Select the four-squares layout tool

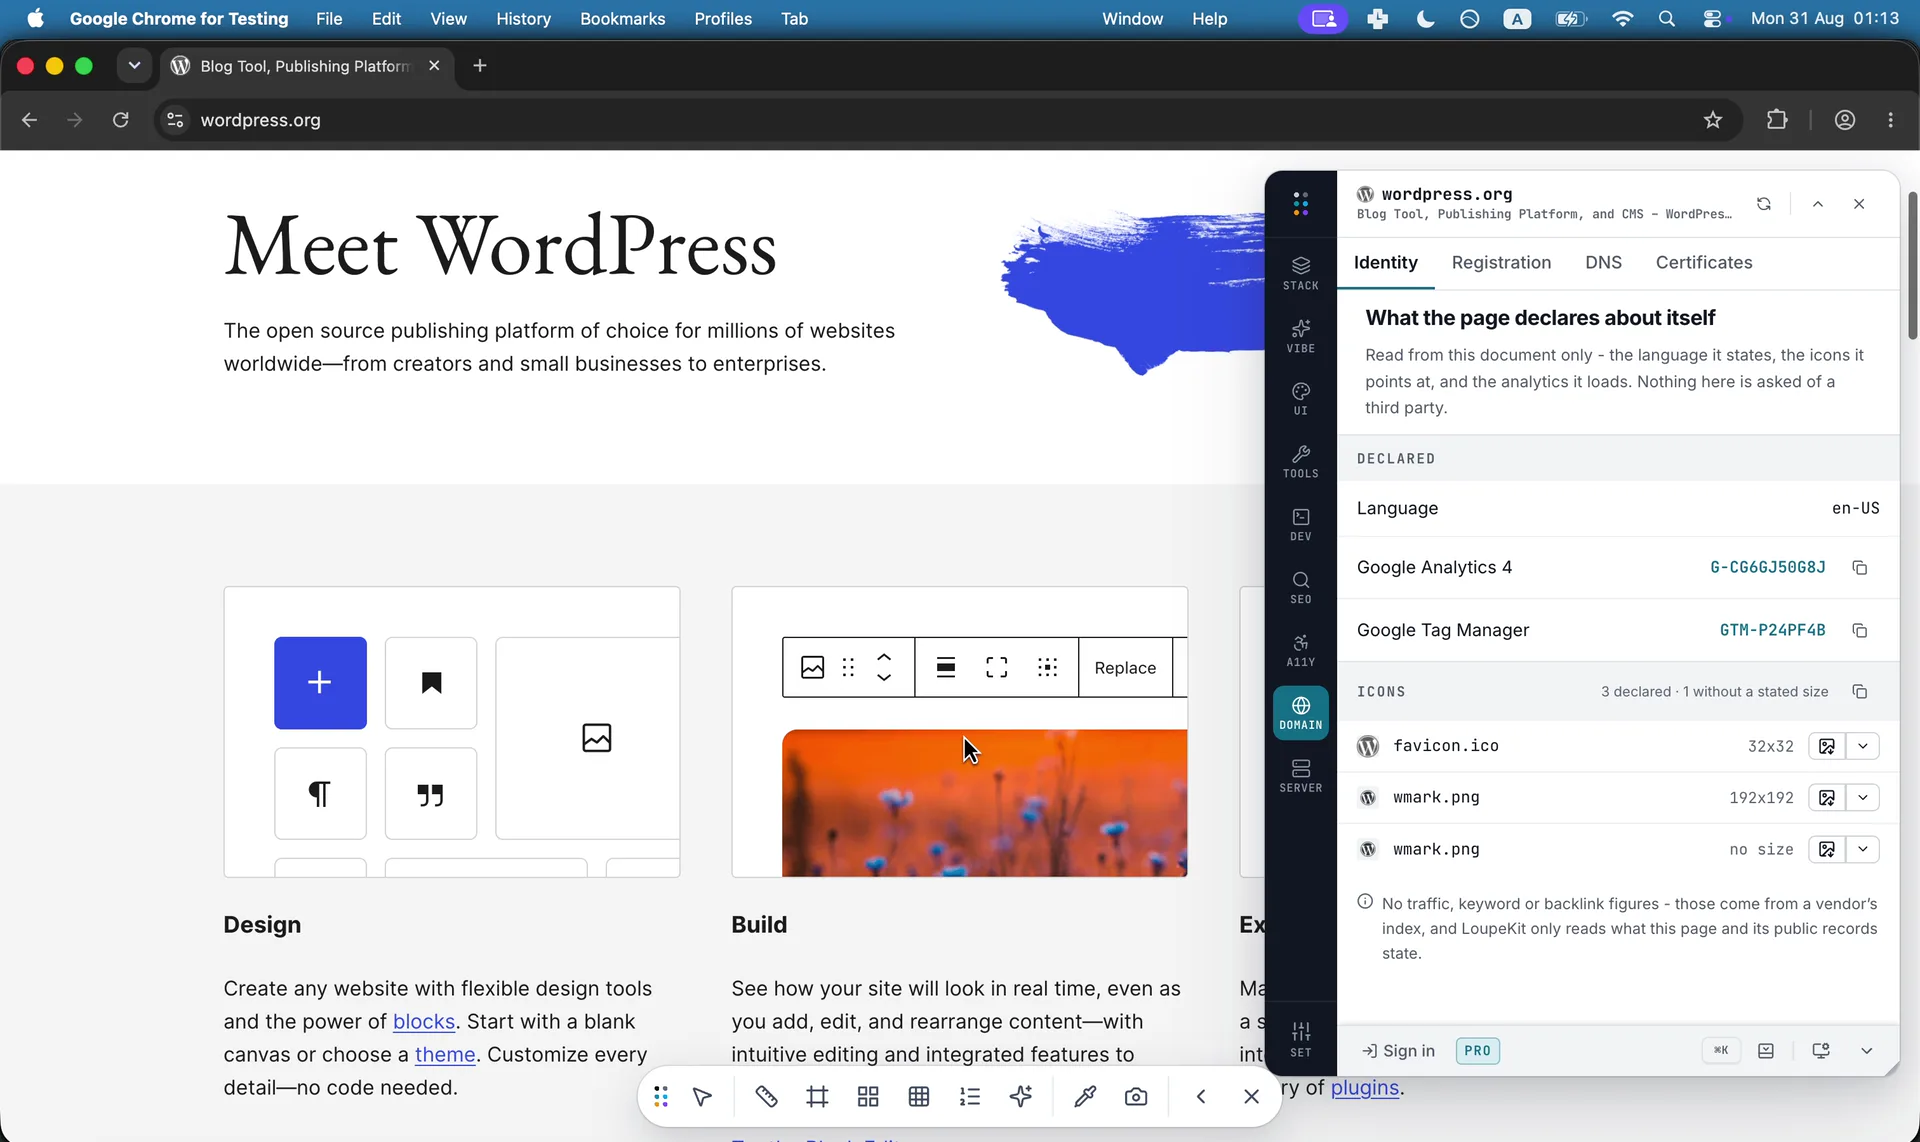[x=868, y=1097]
